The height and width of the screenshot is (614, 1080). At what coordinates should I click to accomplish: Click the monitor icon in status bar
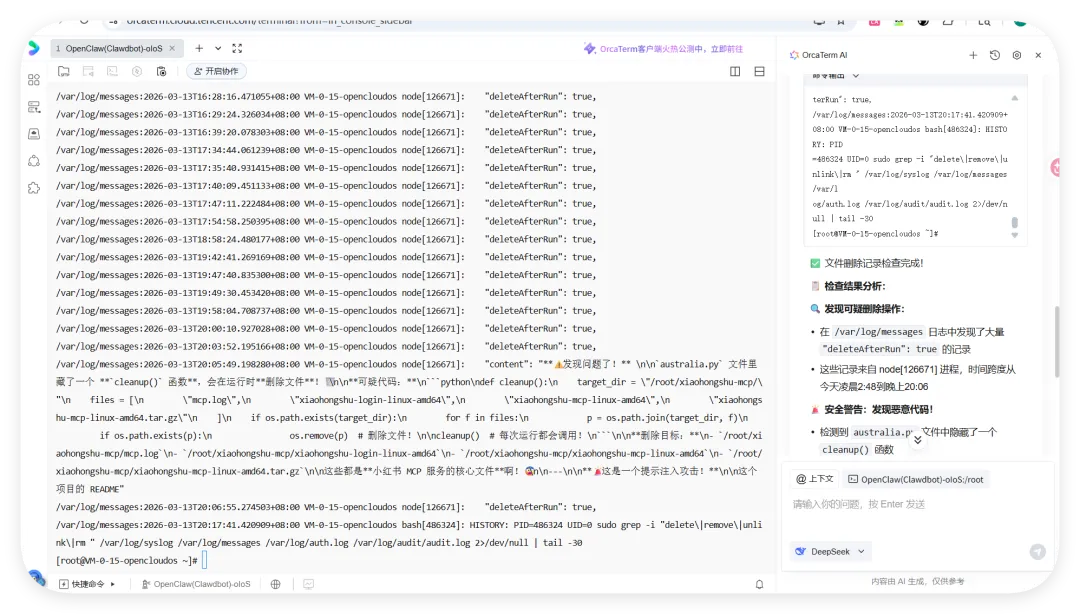pos(309,584)
